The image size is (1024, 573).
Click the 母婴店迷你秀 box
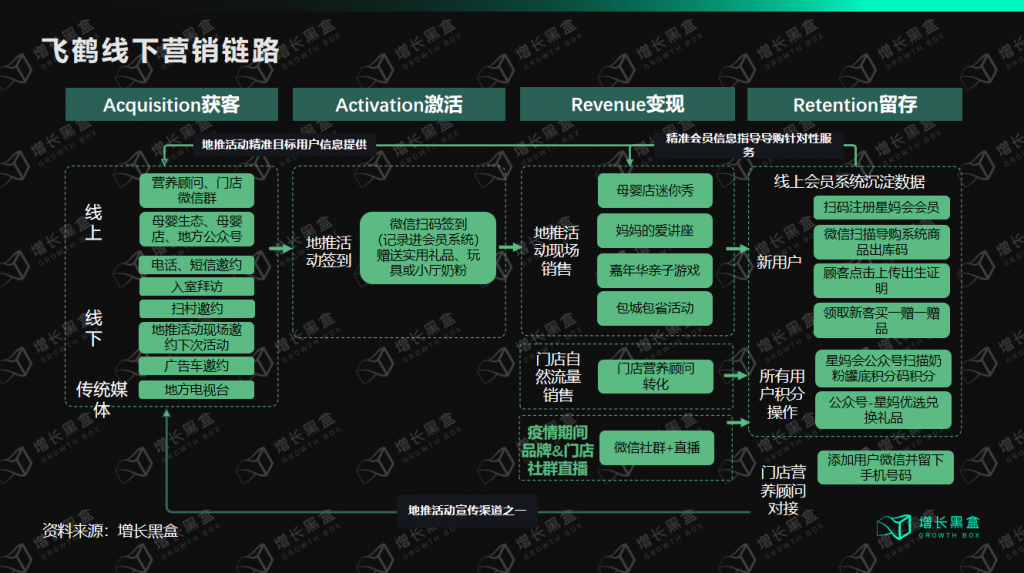[x=655, y=190]
